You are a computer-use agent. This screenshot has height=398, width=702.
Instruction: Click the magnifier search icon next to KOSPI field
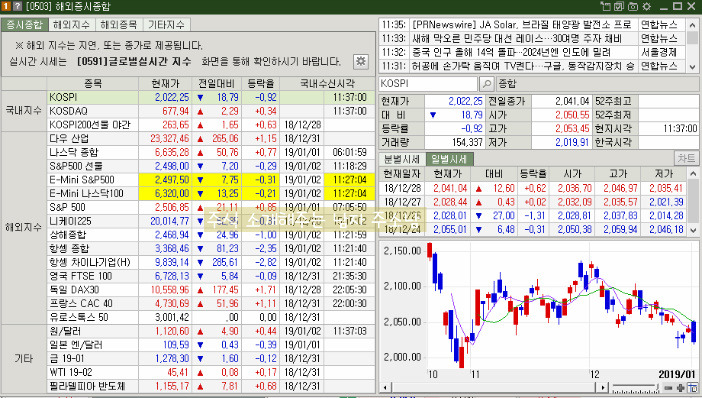coord(486,84)
